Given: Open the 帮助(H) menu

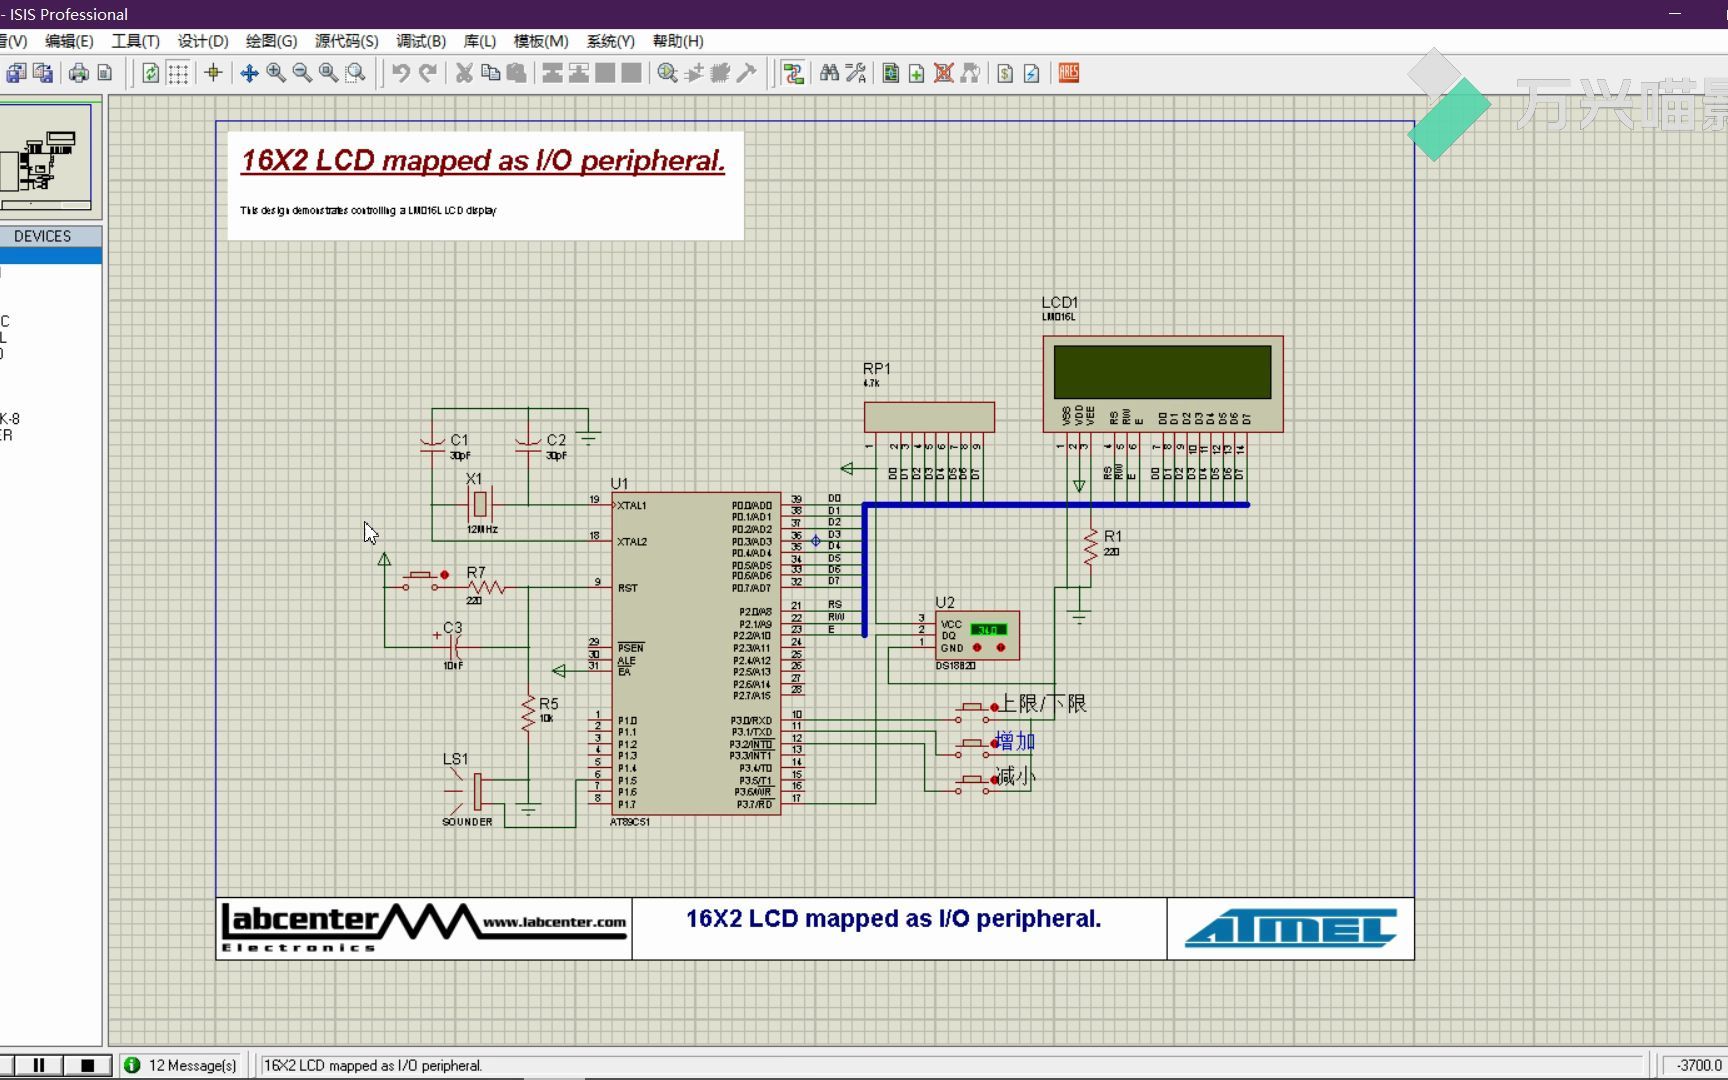Looking at the screenshot, I should click(678, 41).
